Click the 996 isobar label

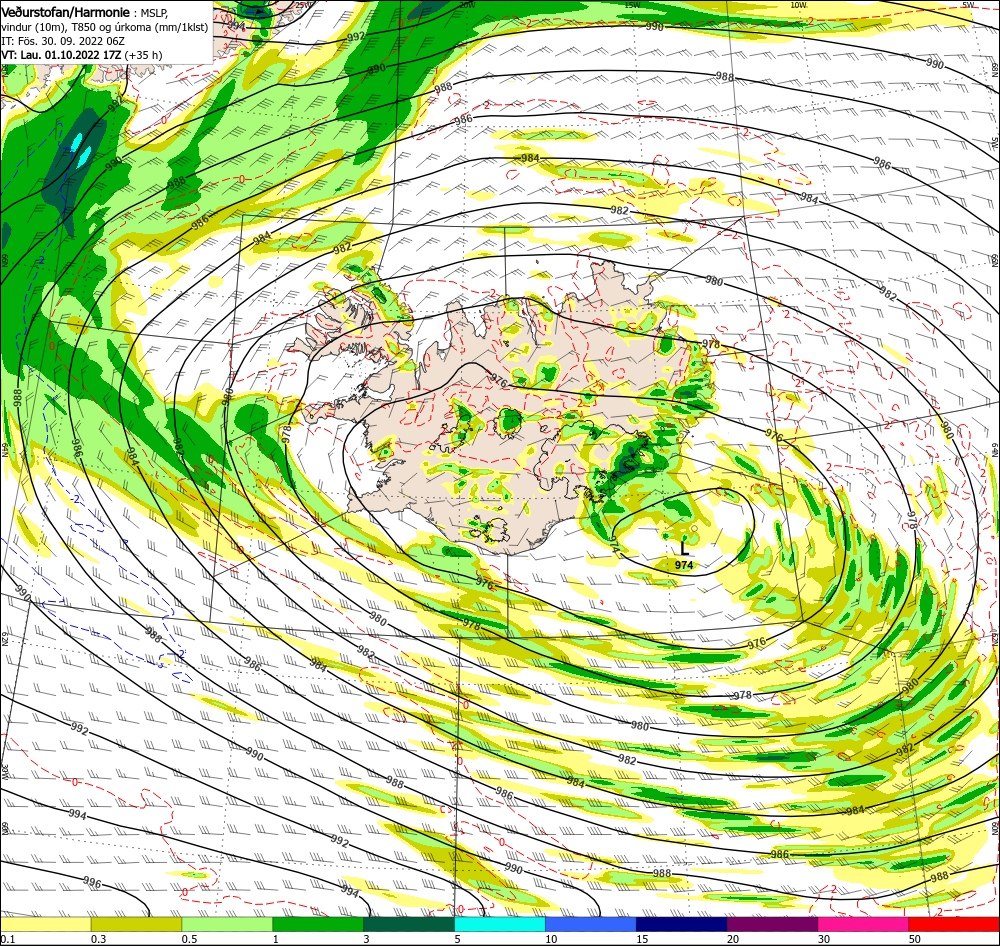pos(93,882)
